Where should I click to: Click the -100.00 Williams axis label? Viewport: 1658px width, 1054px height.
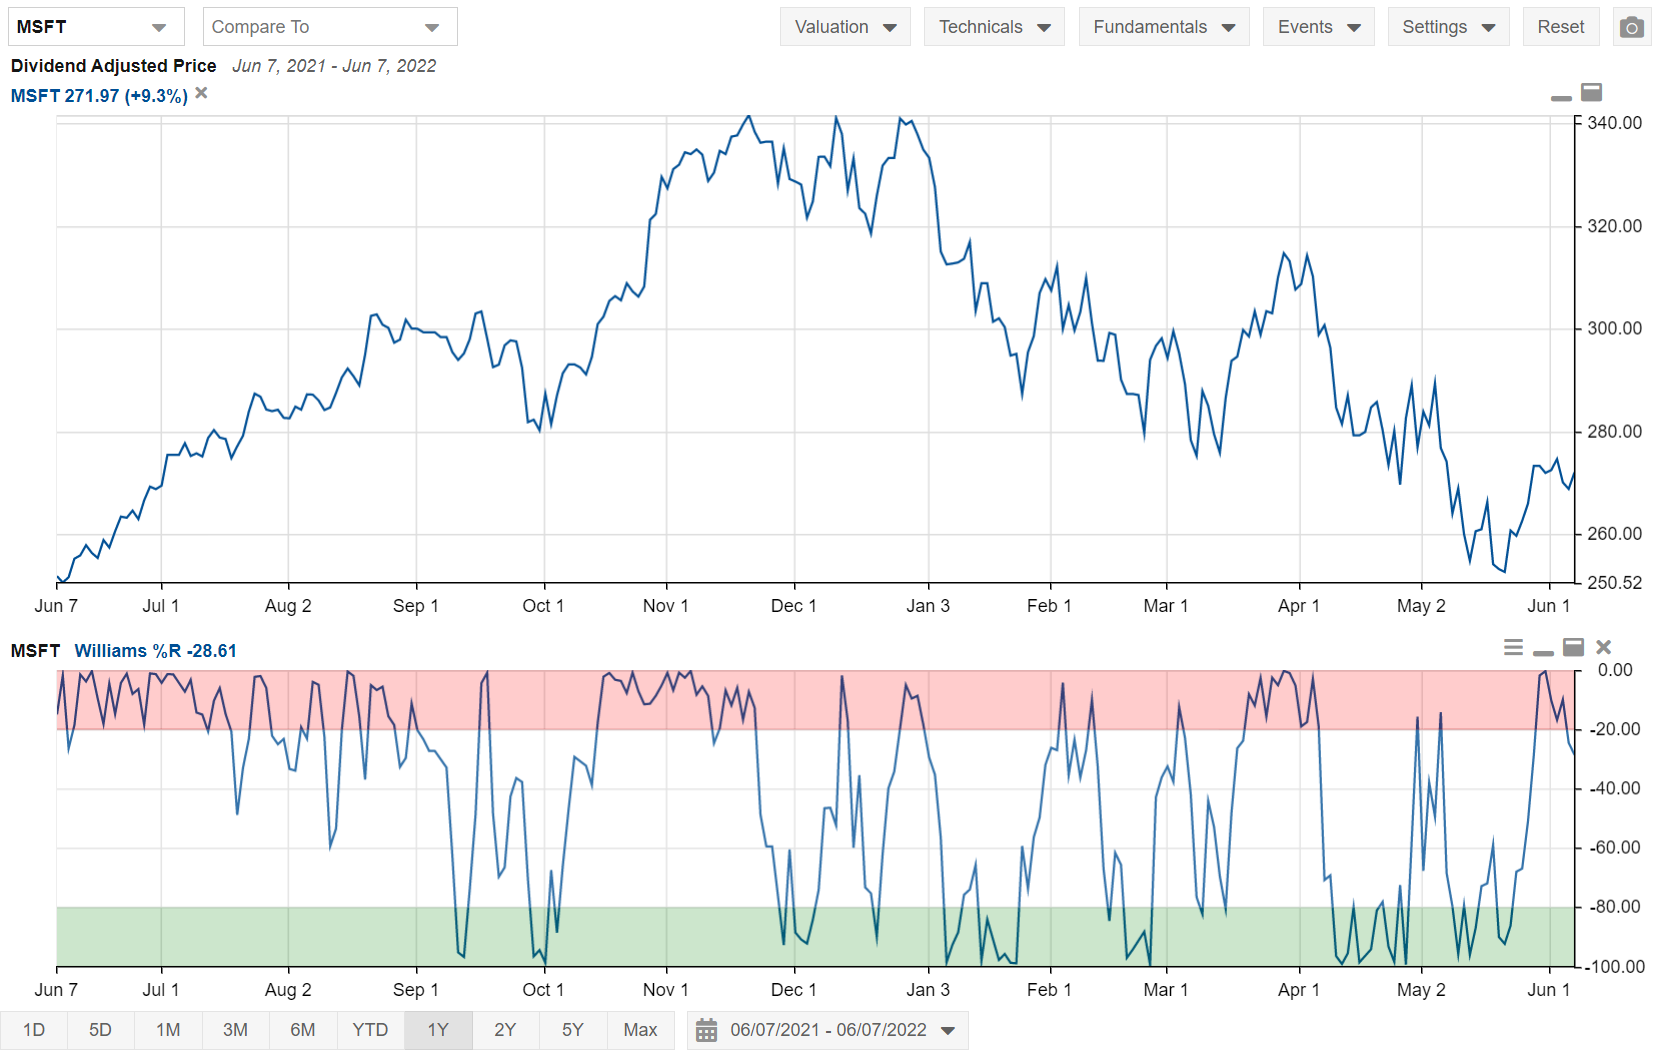[1614, 967]
